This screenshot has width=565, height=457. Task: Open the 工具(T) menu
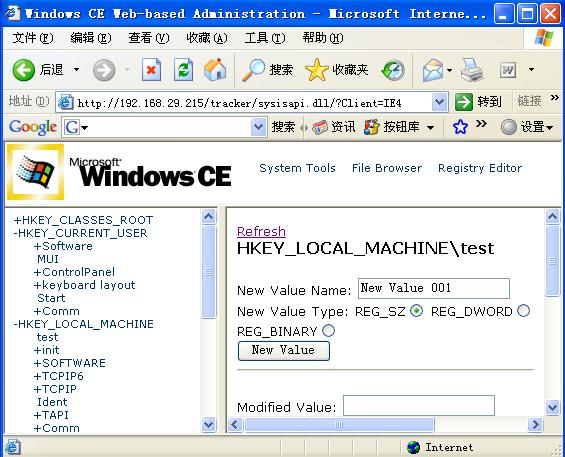click(x=265, y=38)
